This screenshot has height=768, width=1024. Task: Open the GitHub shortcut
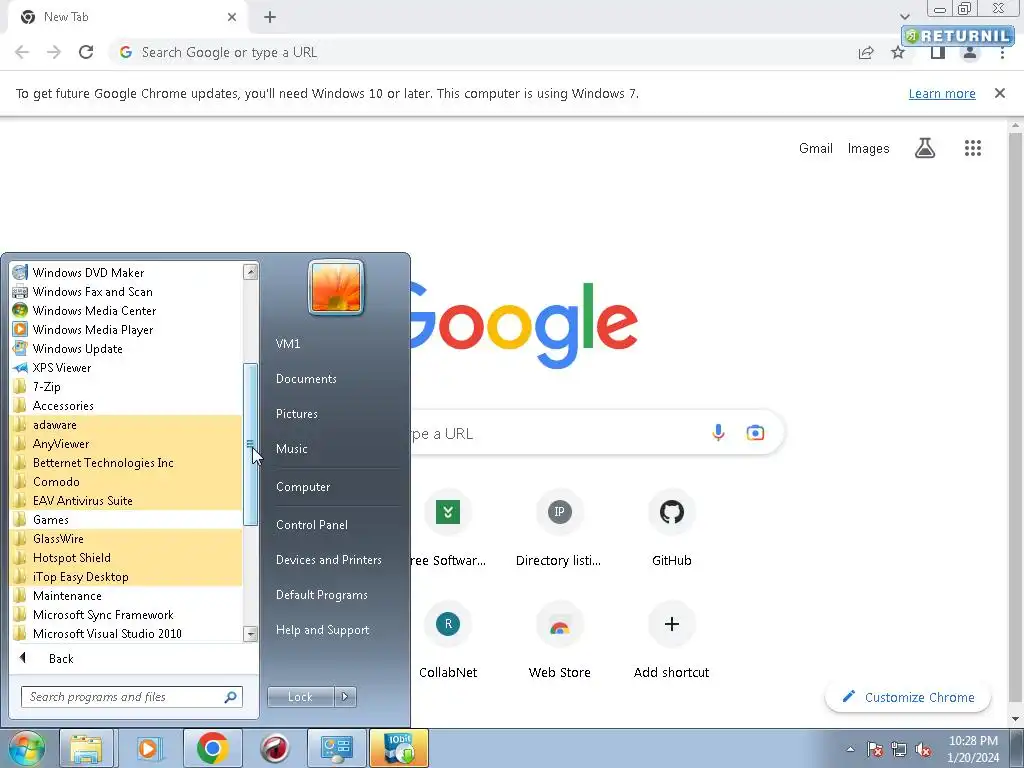pos(671,529)
